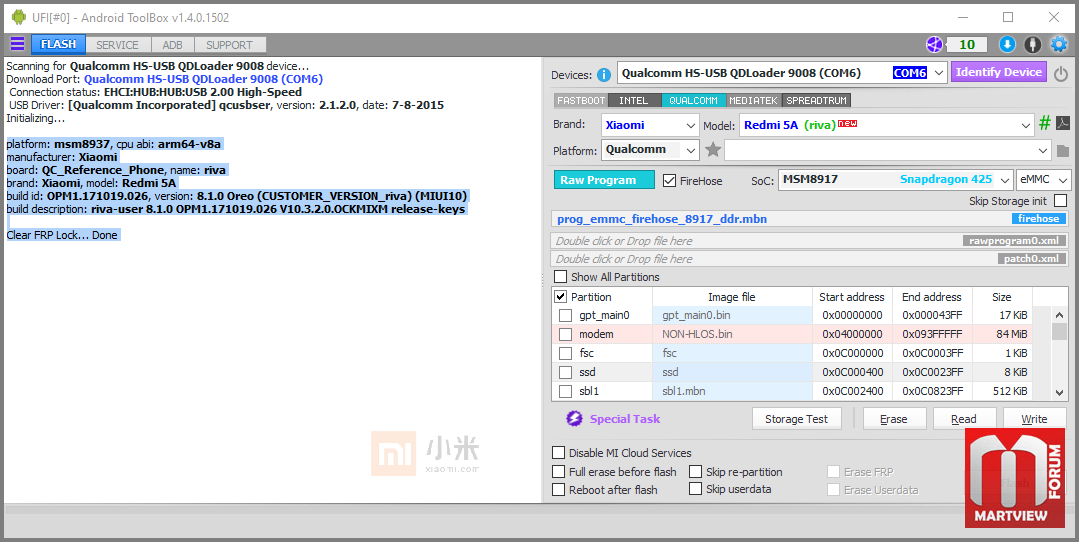This screenshot has width=1079, height=542.
Task: Click partition list scrollbar down arrow
Action: (x=1060, y=393)
